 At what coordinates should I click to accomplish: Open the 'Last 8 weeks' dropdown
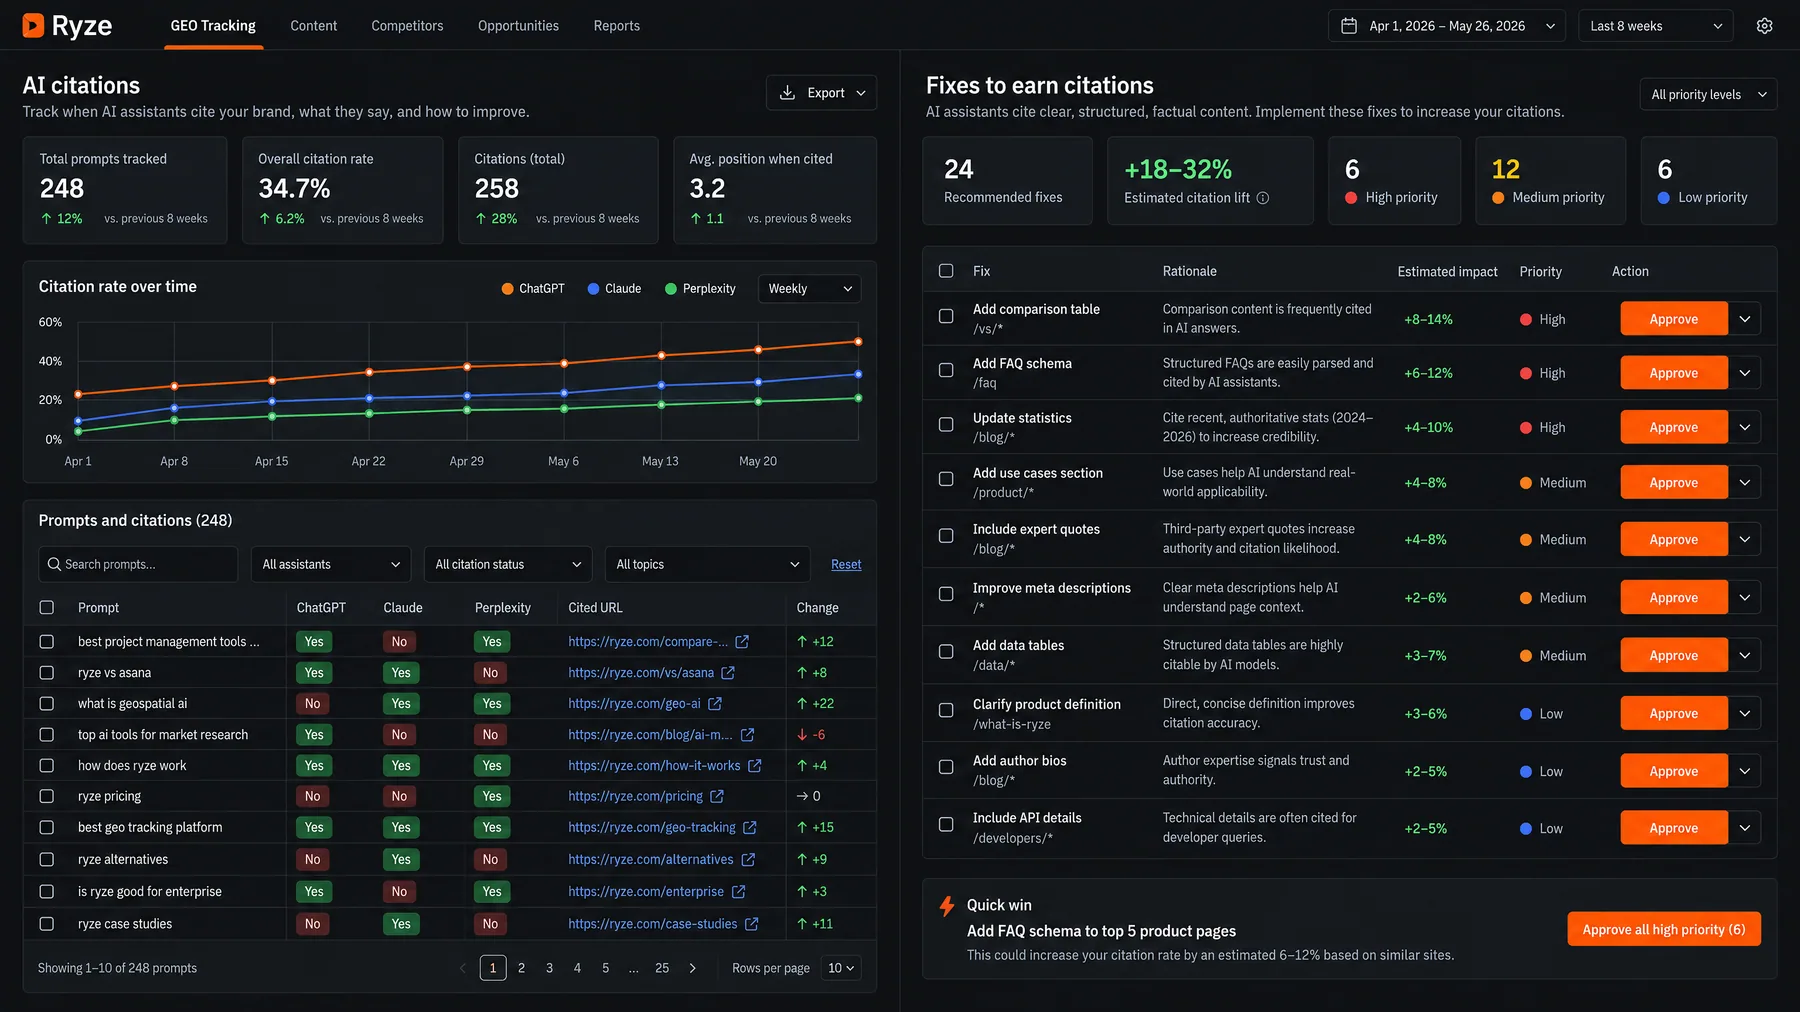(x=1655, y=26)
